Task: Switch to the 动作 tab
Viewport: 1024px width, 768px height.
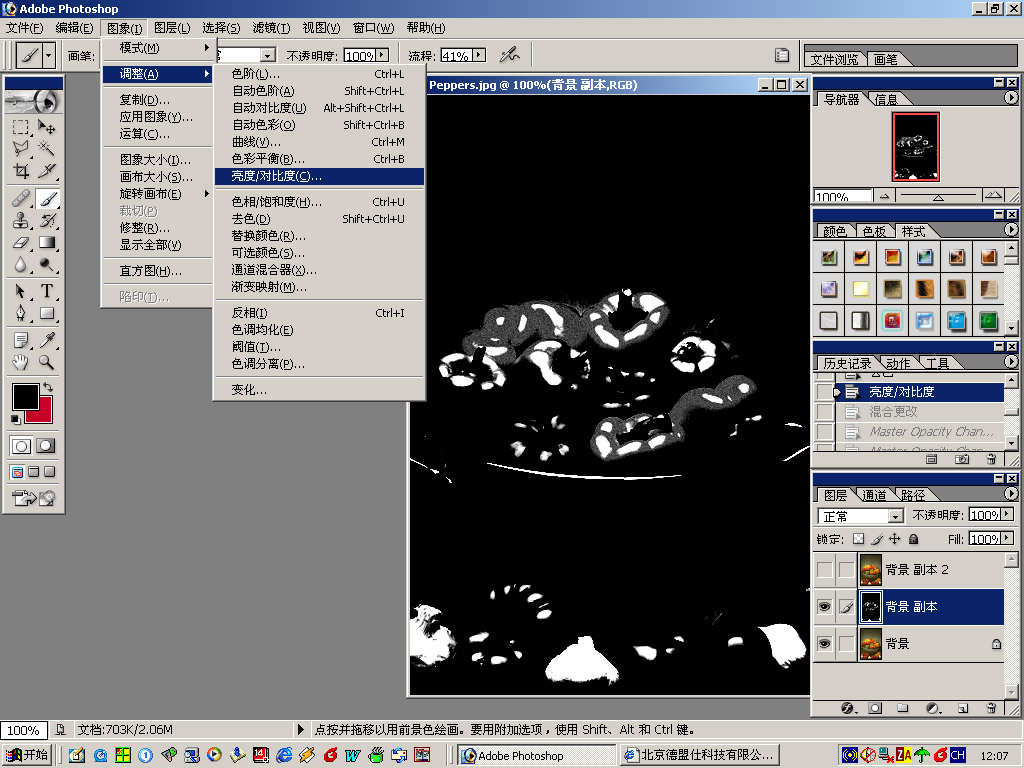Action: click(x=898, y=363)
